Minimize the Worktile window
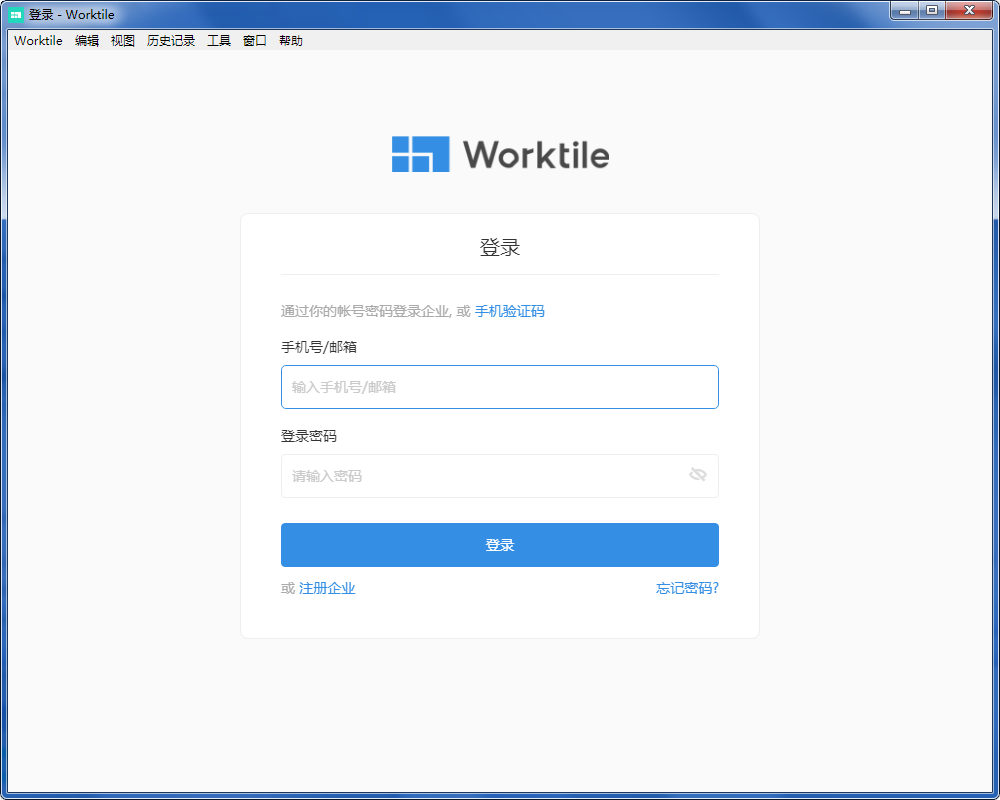This screenshot has width=1000, height=800. [x=905, y=11]
